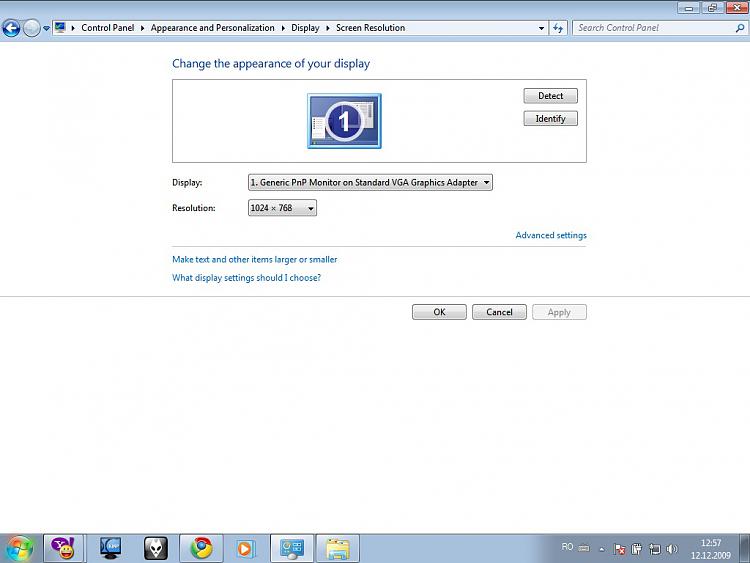Open Windows Explorer from taskbar
Screen dimensions: 750x563
click(338, 548)
